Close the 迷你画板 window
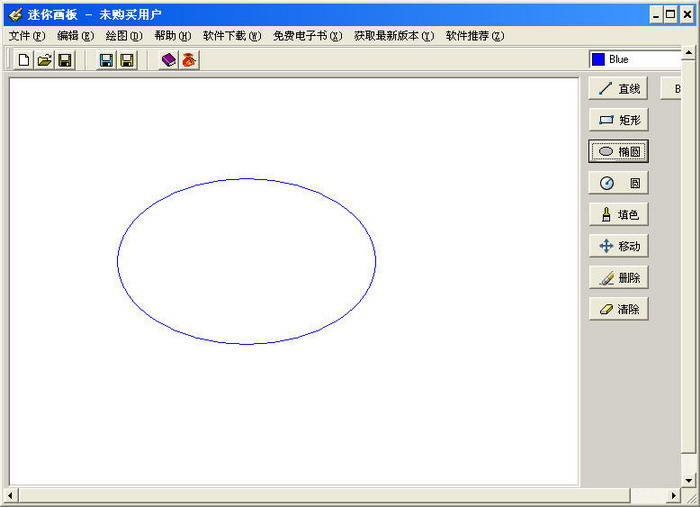This screenshot has height=507, width=700. pyautogui.click(x=687, y=15)
